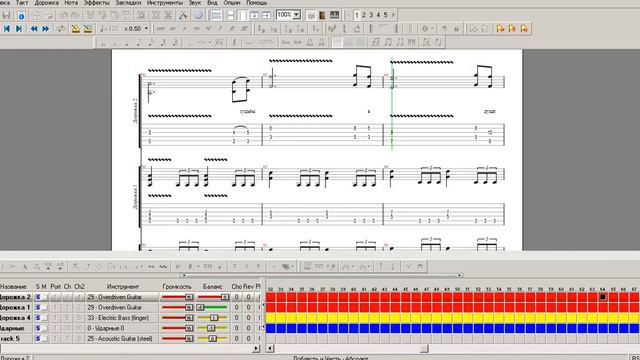Toggle the play-in-loop icon
This screenshot has height=360, width=640.
(x=61, y=29)
